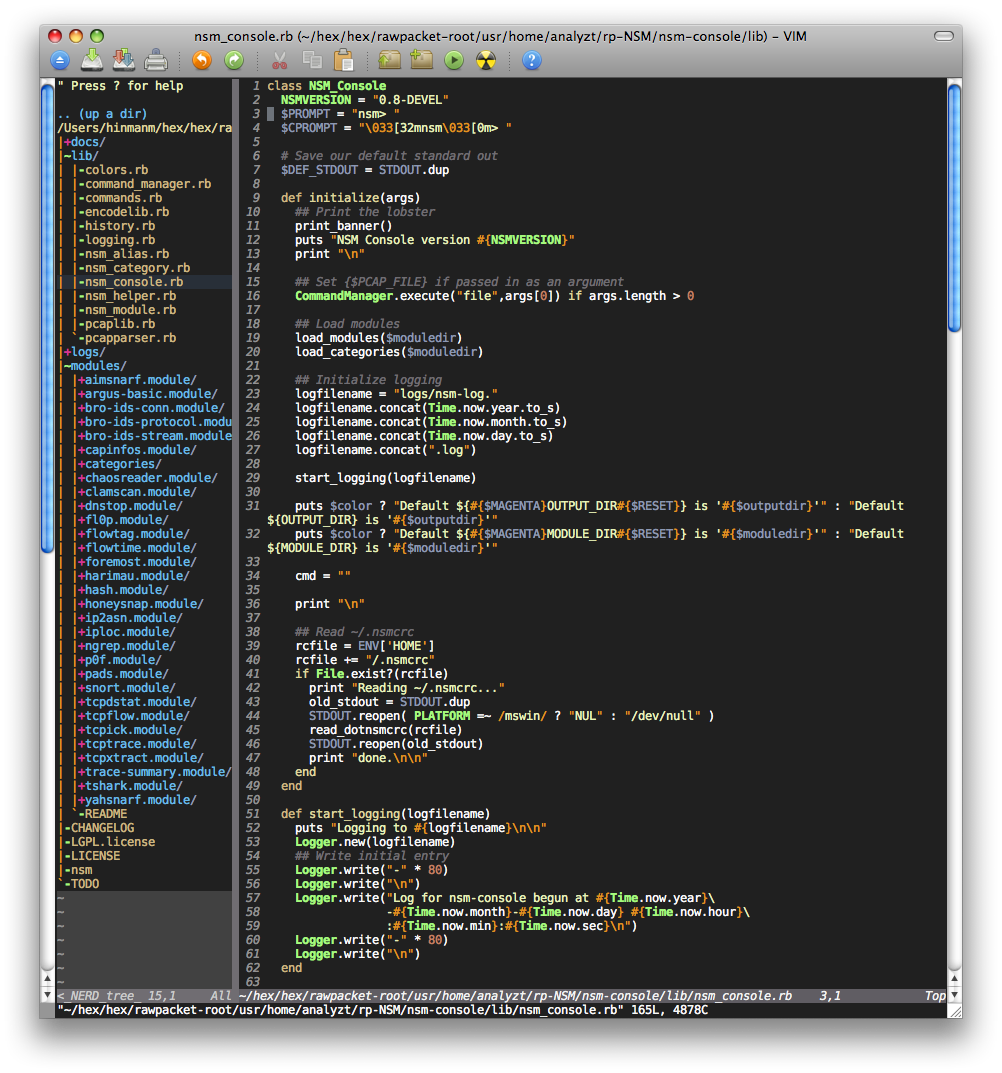Place cursor on 'class NSM_Console' line
Screen dimensions: 1002x1073
pyautogui.click(x=326, y=86)
